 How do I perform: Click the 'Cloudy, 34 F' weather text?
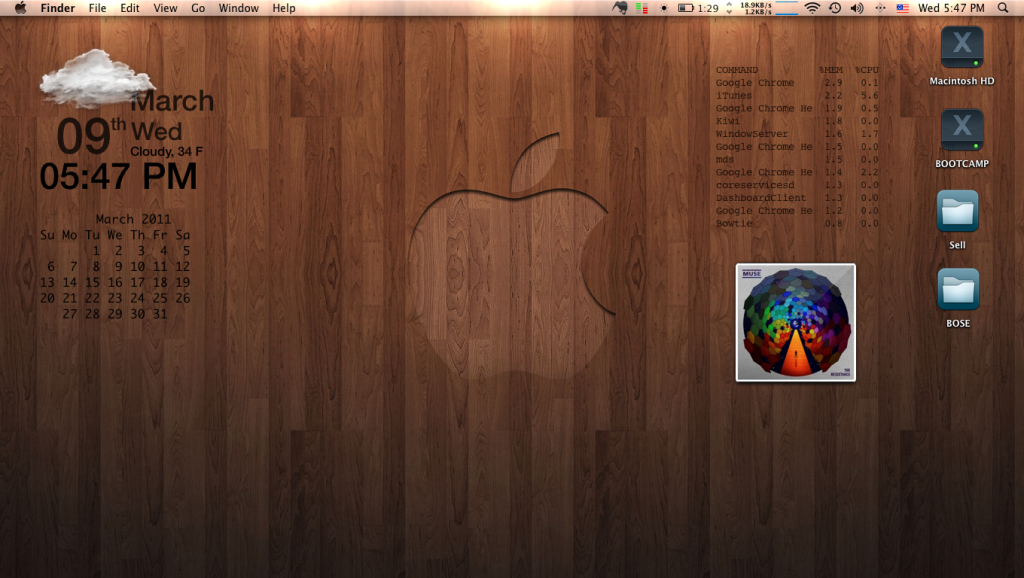tap(167, 152)
